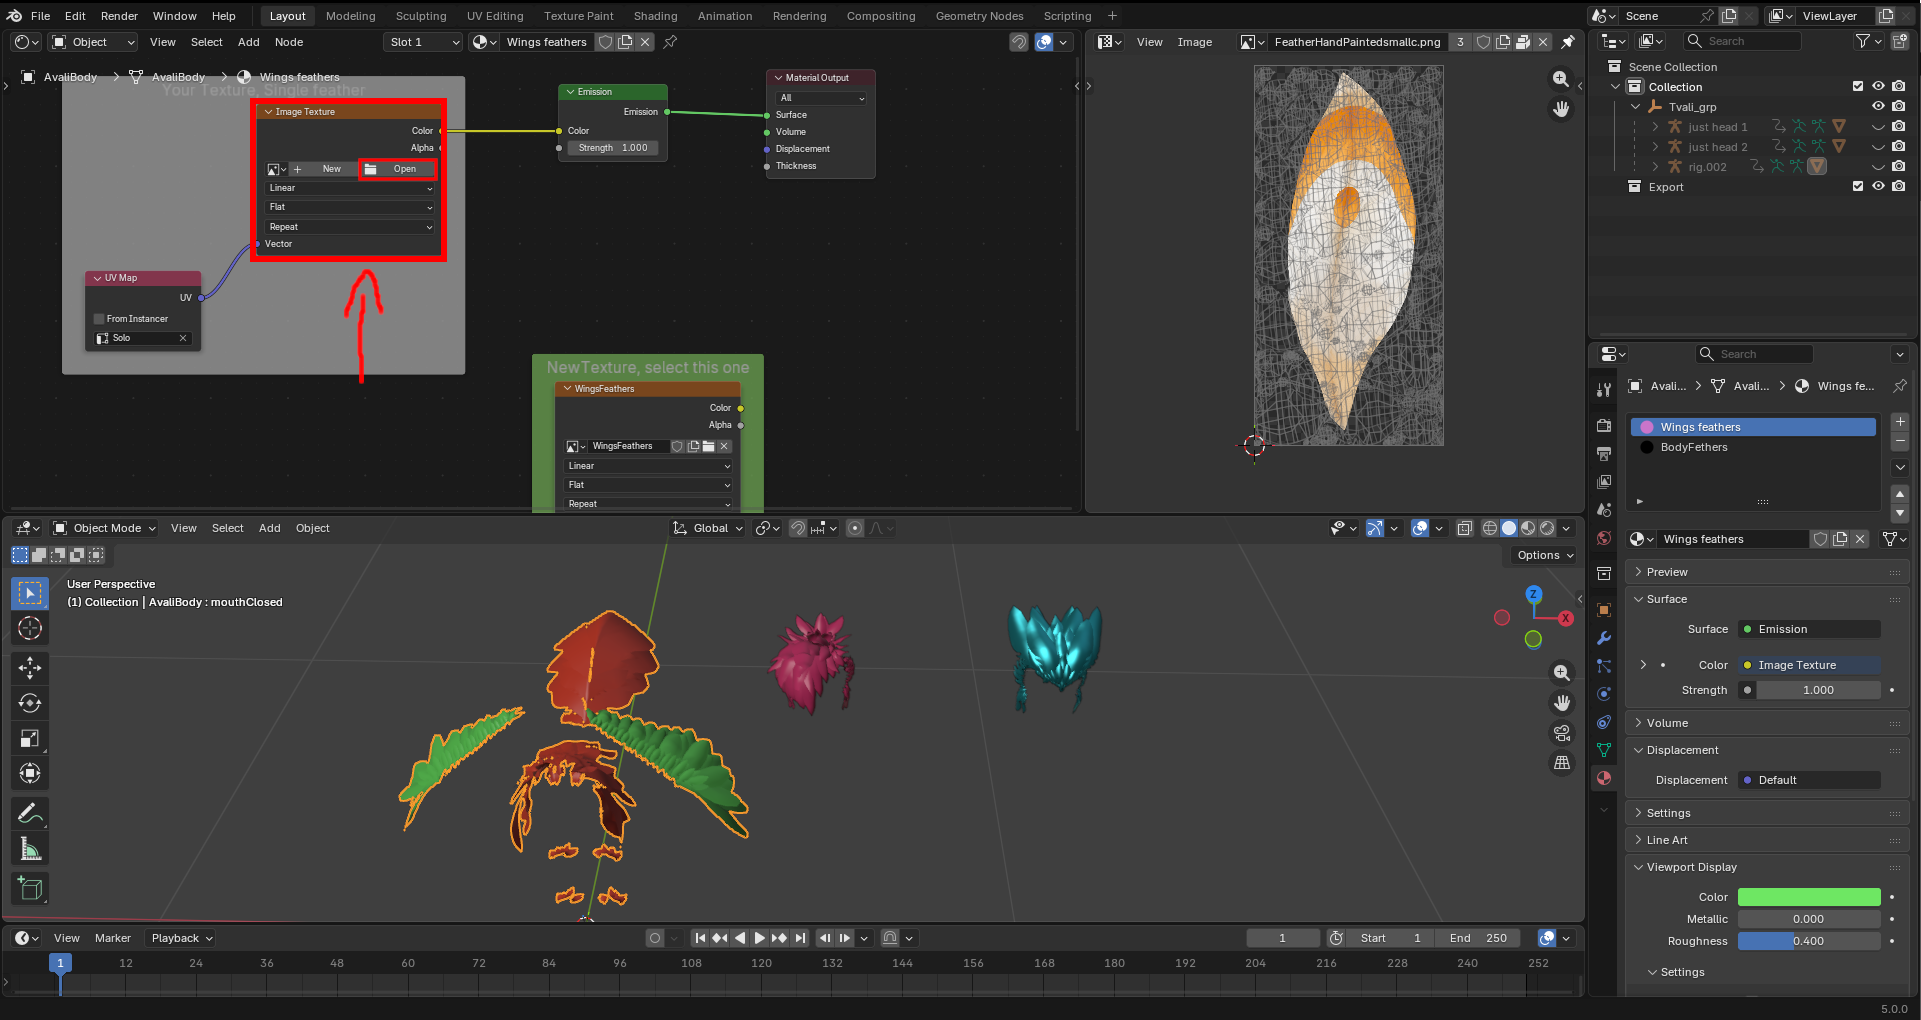Screen dimensions: 1921x1020
Task: Hide the Collection with eye icon
Action: [x=1878, y=87]
